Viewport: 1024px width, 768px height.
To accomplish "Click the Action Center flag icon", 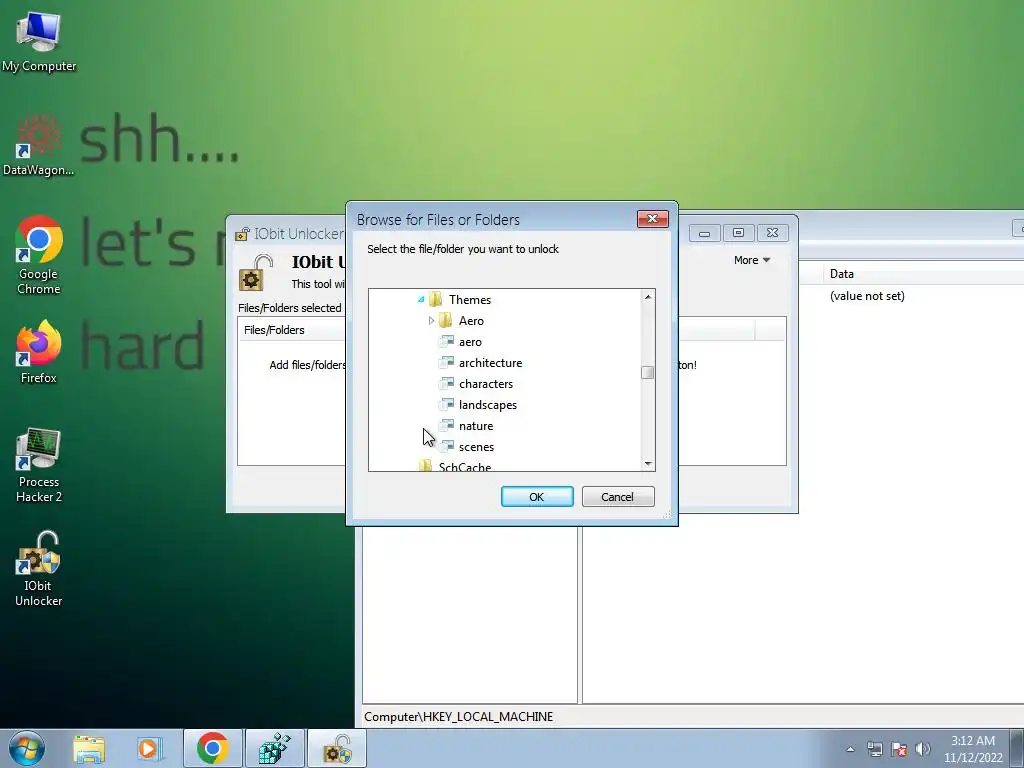I will point(899,749).
